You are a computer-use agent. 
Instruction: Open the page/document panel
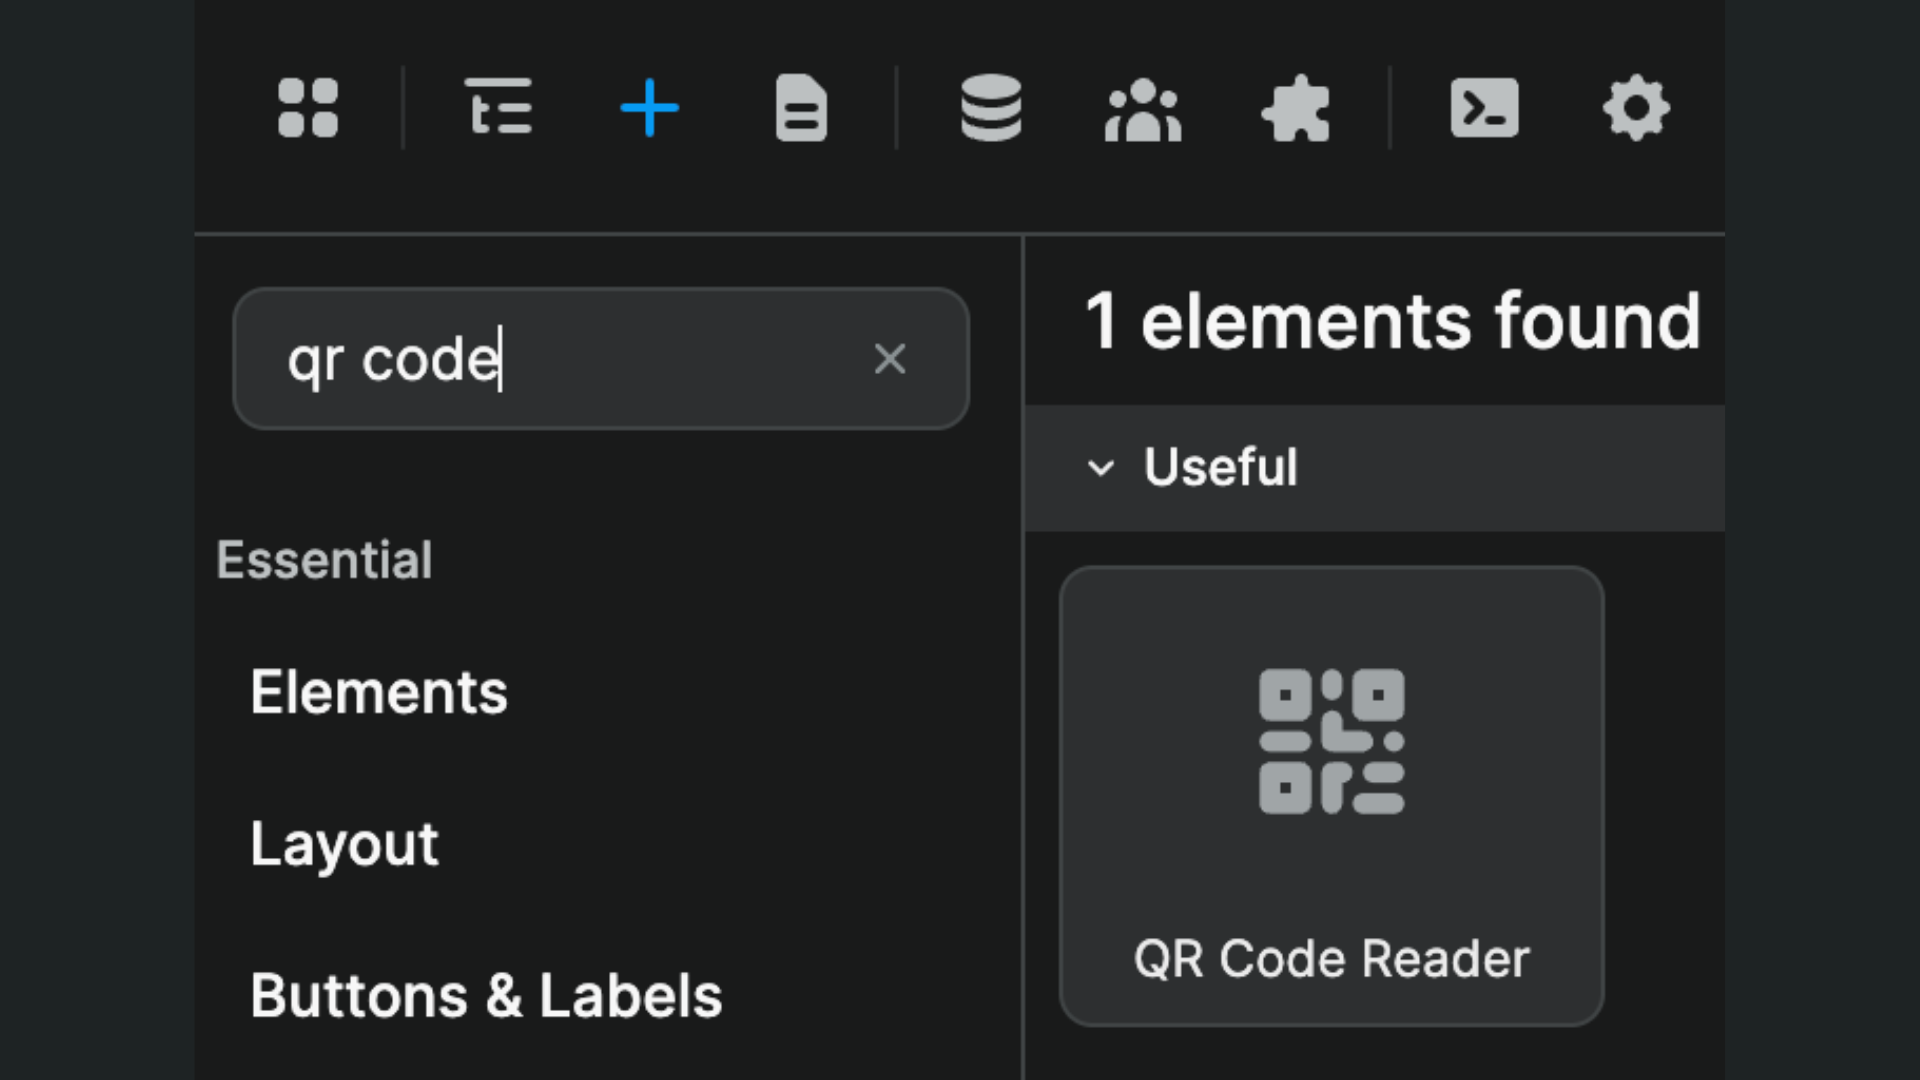click(801, 110)
